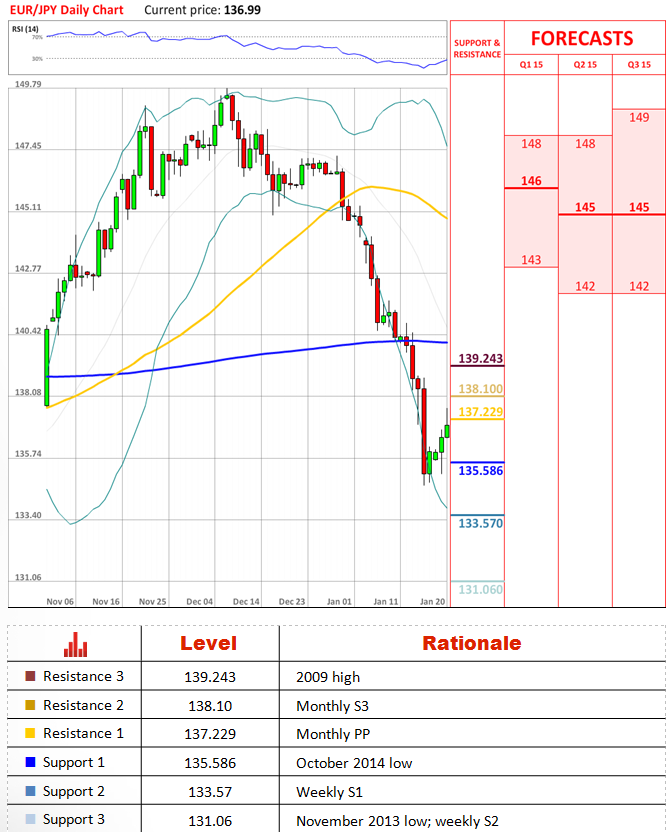The height and width of the screenshot is (832, 668).
Task: Click the table cell 133.57
Action: 210,792
